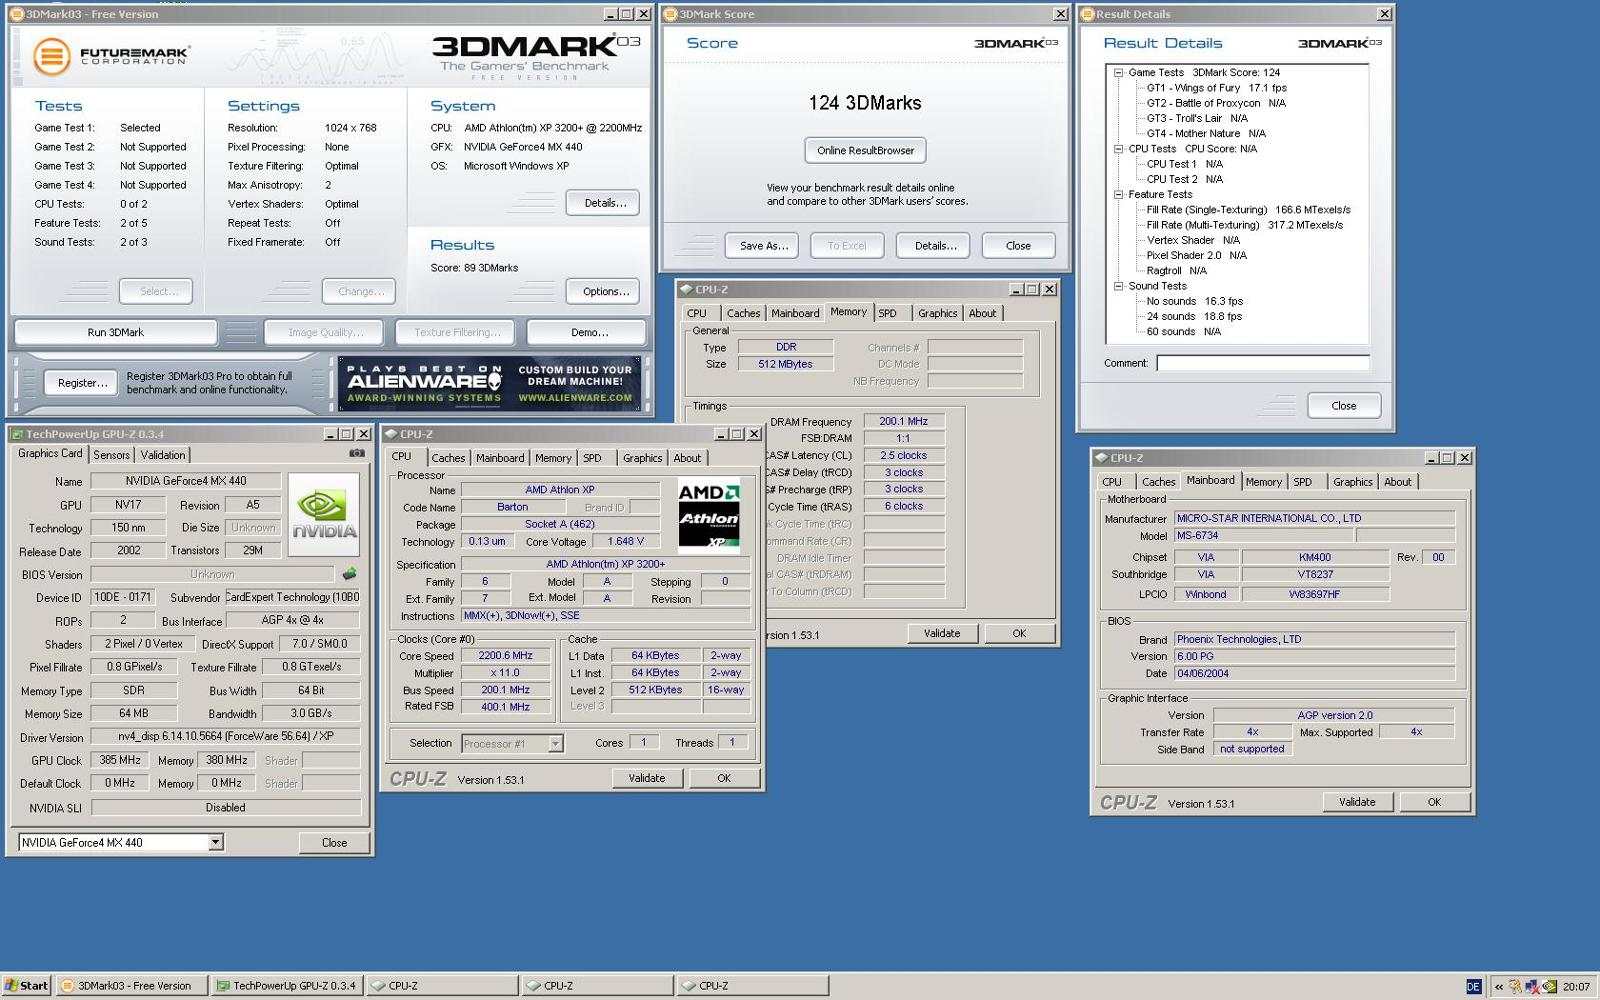Image resolution: width=1600 pixels, height=1000 pixels.
Task: Click the mainboard Model field MS-6734
Action: 1264,535
